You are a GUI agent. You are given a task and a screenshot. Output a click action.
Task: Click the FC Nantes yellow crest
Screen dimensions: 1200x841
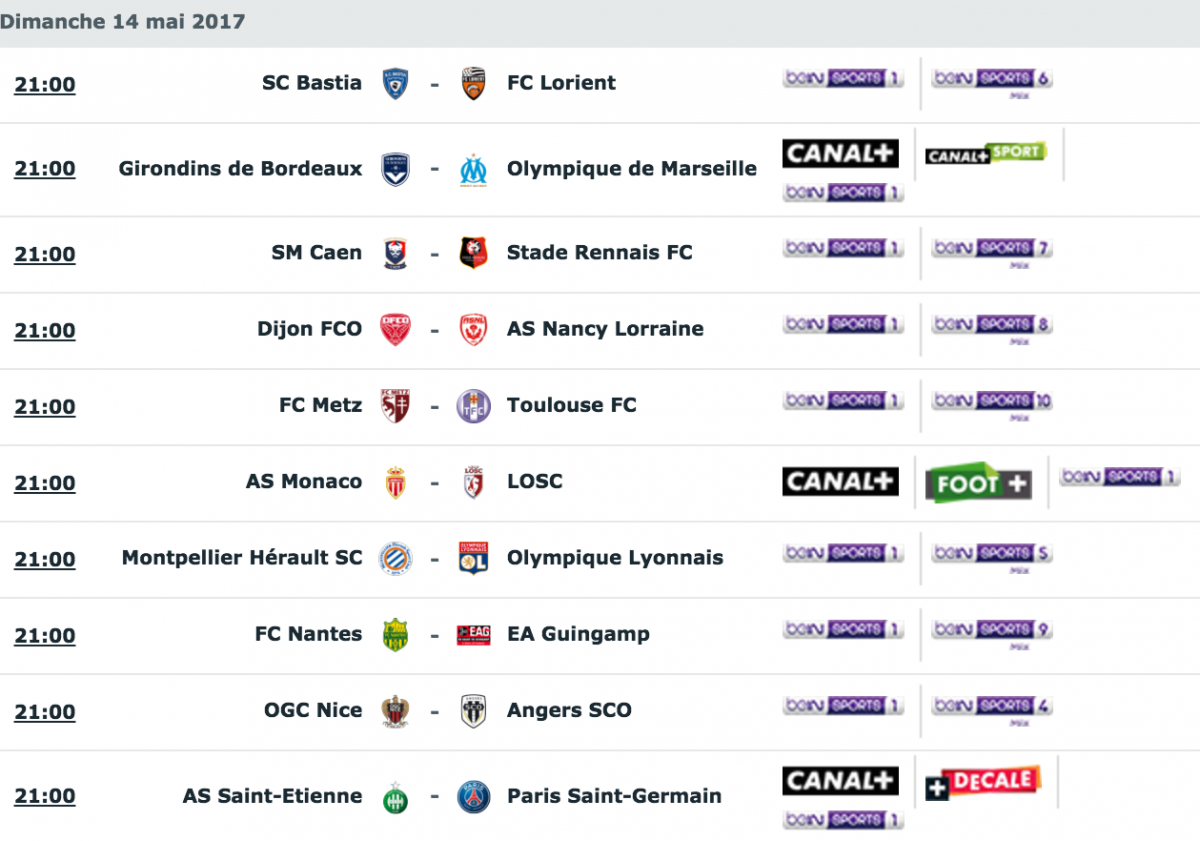click(x=396, y=634)
